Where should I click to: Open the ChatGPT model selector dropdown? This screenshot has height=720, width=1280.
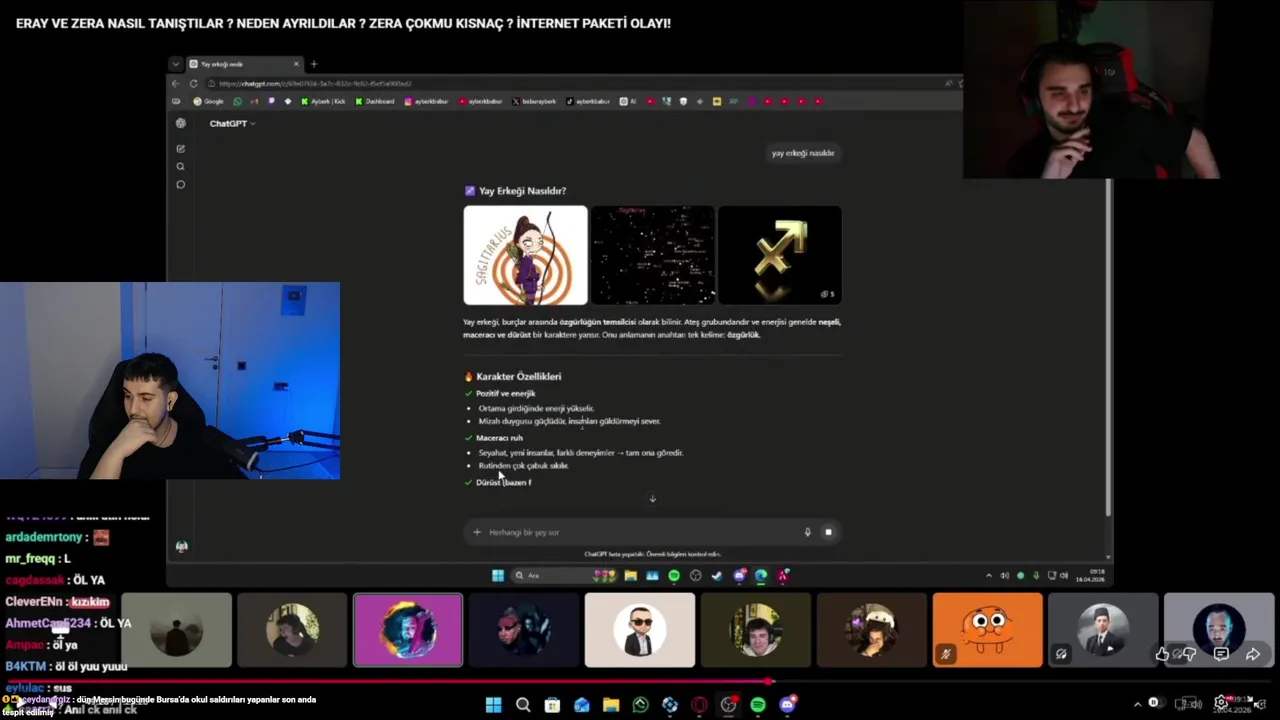[232, 123]
